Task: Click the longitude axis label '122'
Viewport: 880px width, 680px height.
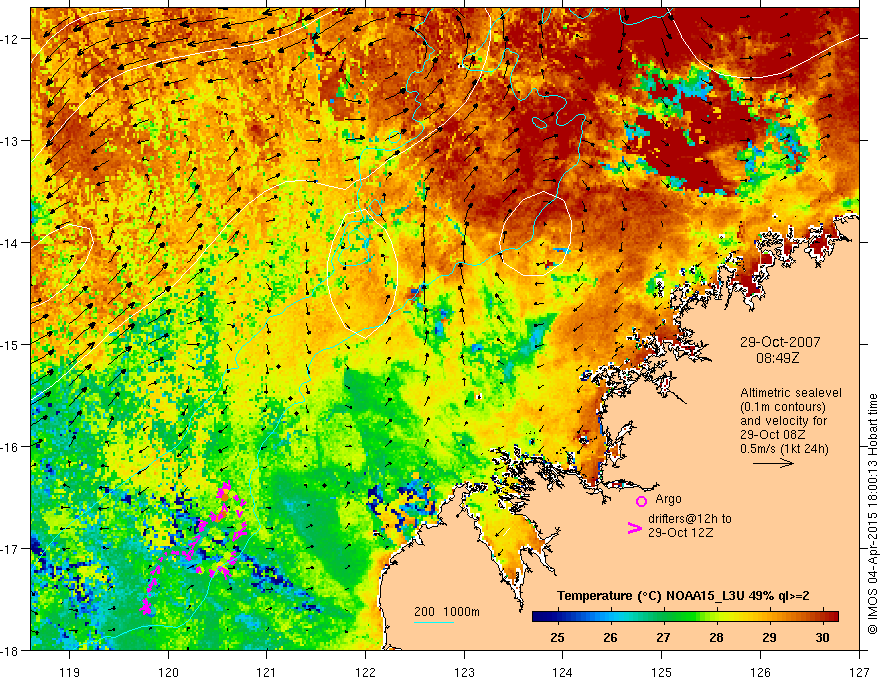Action: (x=365, y=672)
